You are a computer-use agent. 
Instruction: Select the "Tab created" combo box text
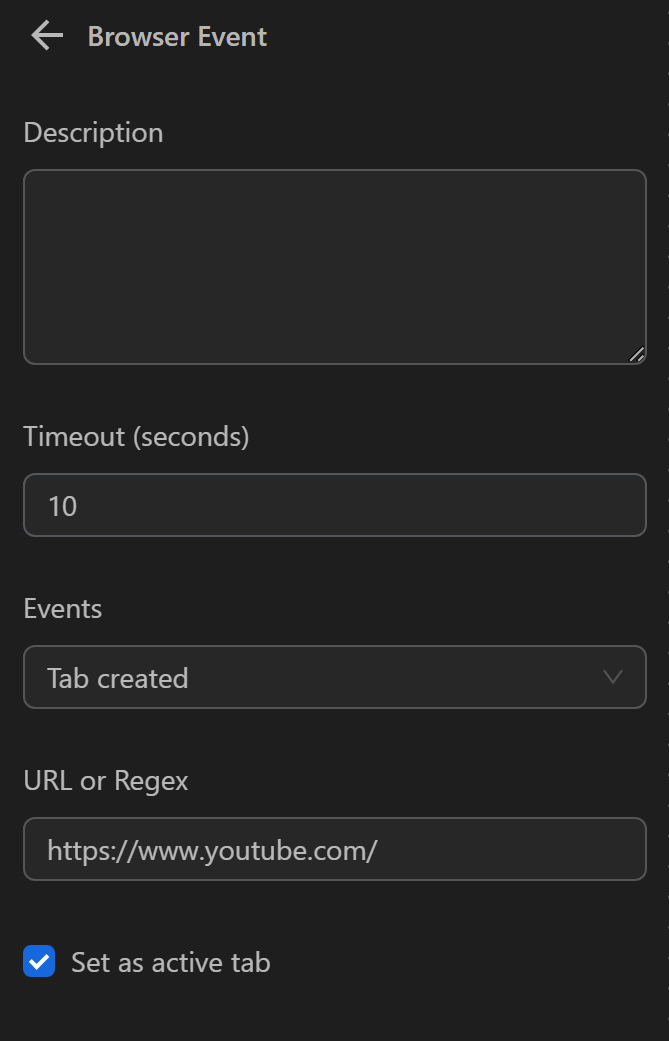118,678
